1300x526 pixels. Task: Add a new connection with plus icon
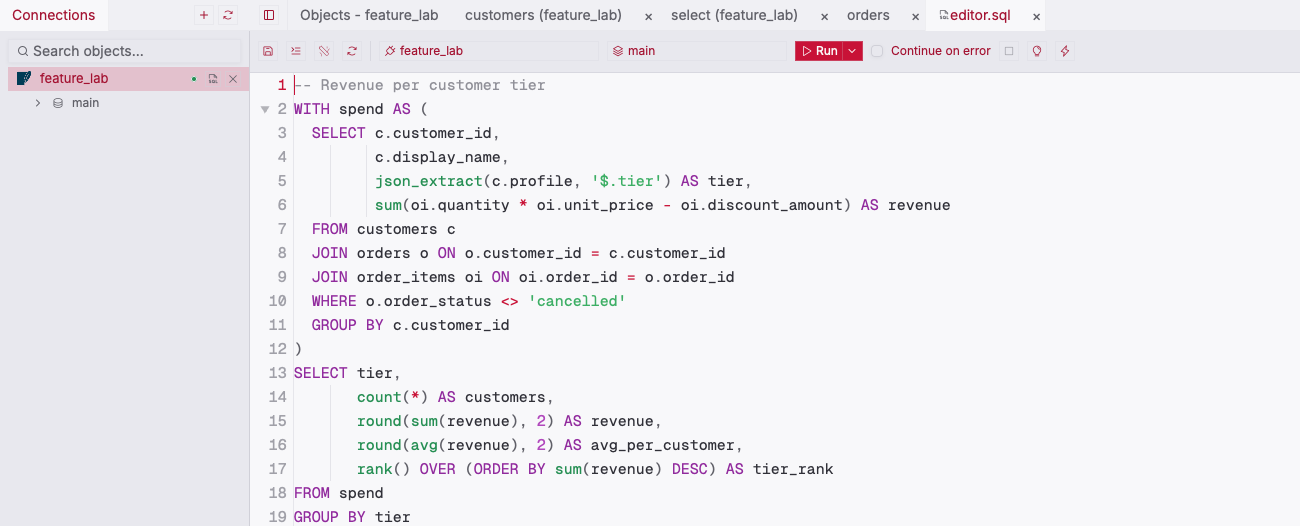click(204, 15)
